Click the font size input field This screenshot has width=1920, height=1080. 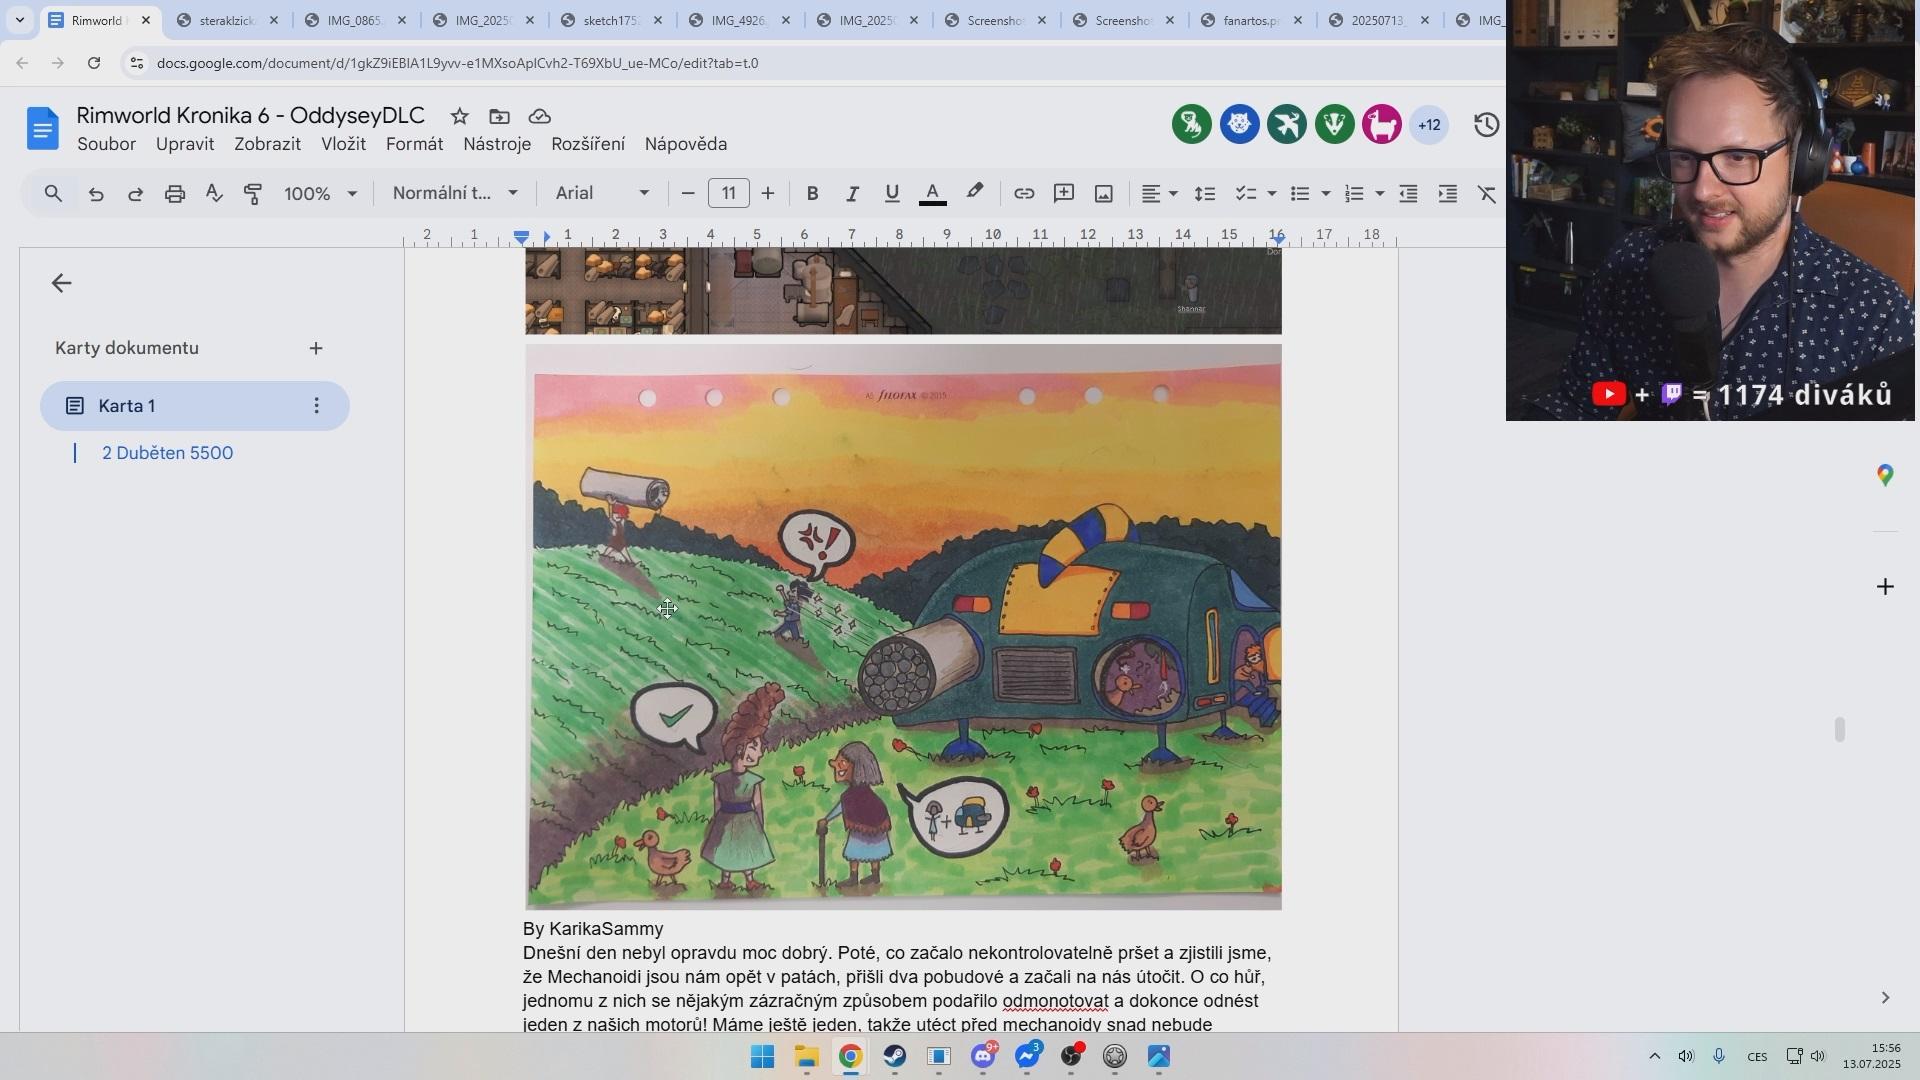click(729, 194)
